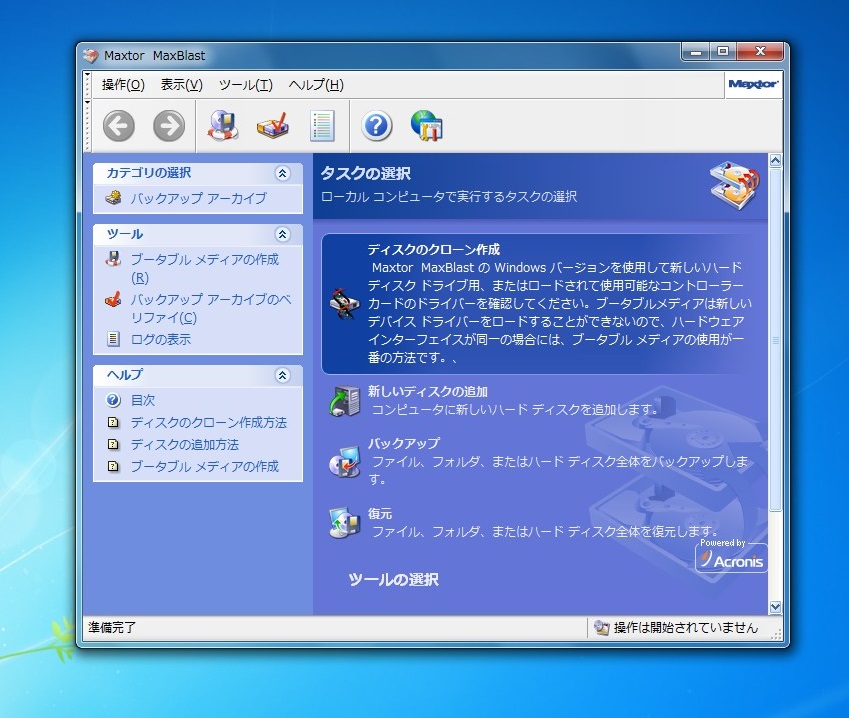The height and width of the screenshot is (718, 849).
Task: Open ディスクの追加方法 help link
Action: [185, 445]
